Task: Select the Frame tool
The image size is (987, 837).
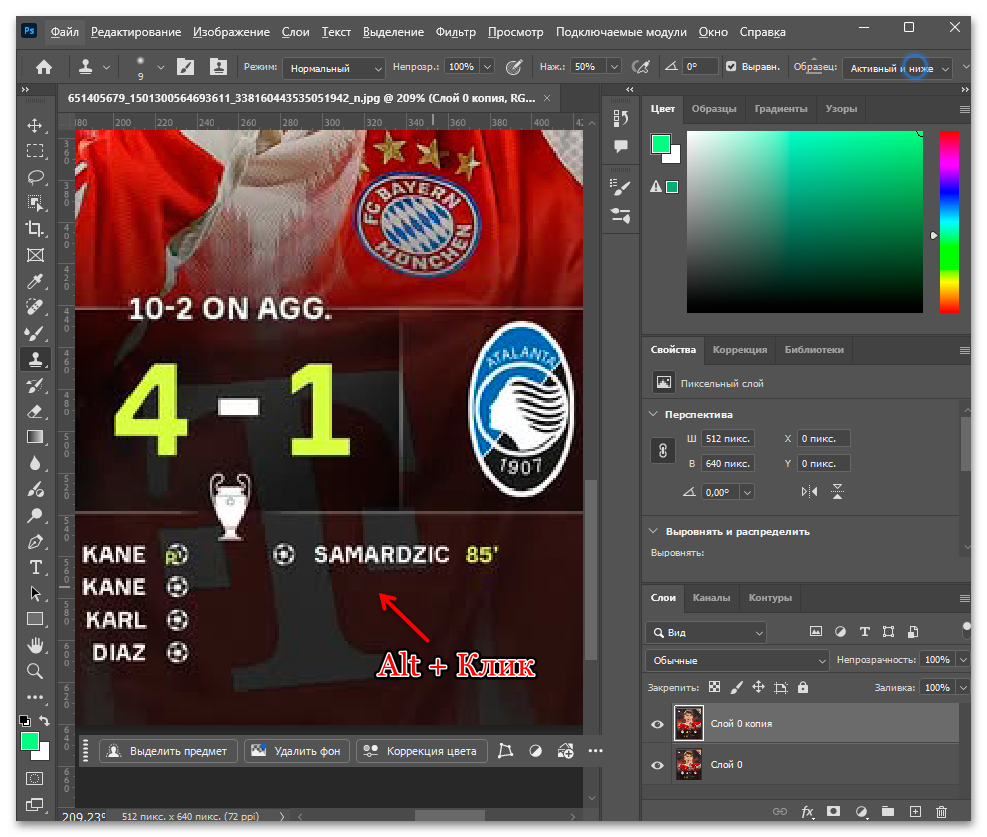Action: [35, 255]
